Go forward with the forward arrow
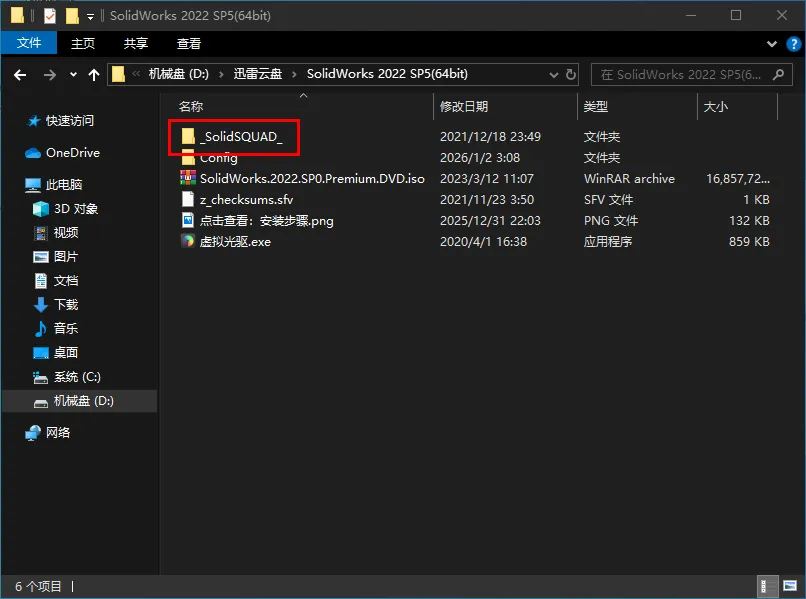This screenshot has width=806, height=599. pos(50,75)
